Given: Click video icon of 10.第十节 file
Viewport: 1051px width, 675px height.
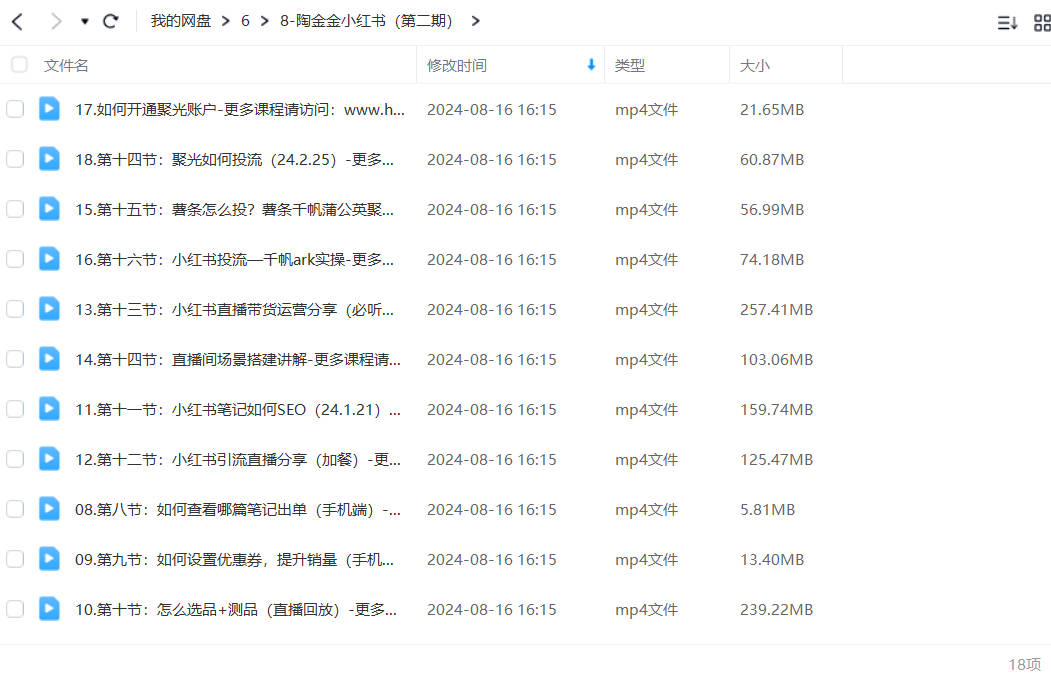Looking at the screenshot, I should [x=49, y=609].
